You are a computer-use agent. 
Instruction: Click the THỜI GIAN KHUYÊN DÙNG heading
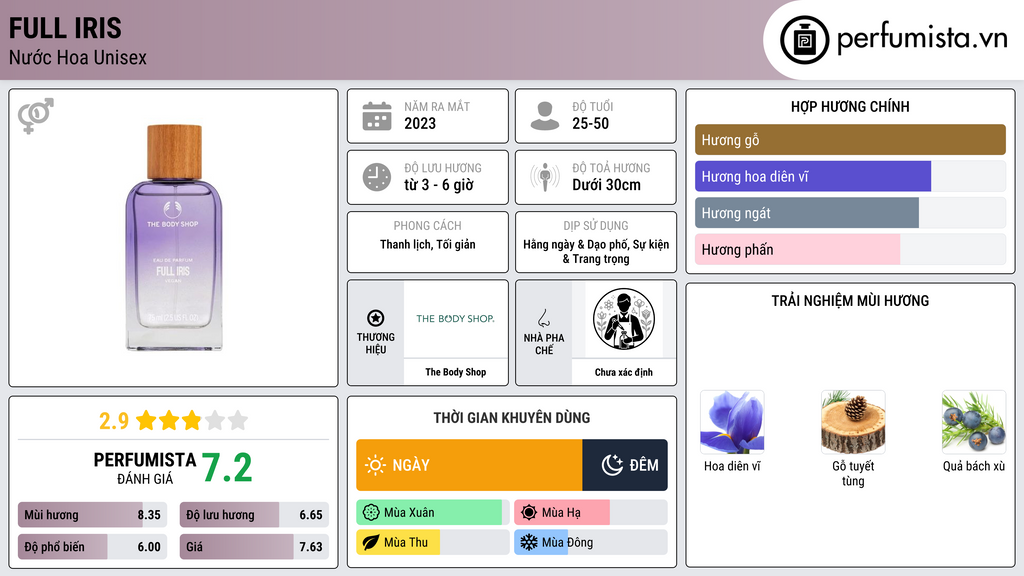(x=512, y=418)
